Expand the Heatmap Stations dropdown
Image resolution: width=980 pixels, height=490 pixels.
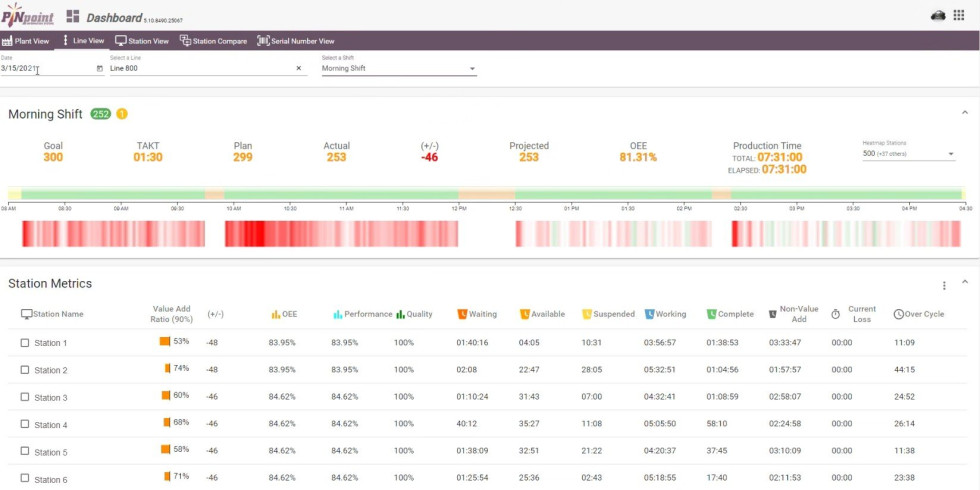point(908,154)
